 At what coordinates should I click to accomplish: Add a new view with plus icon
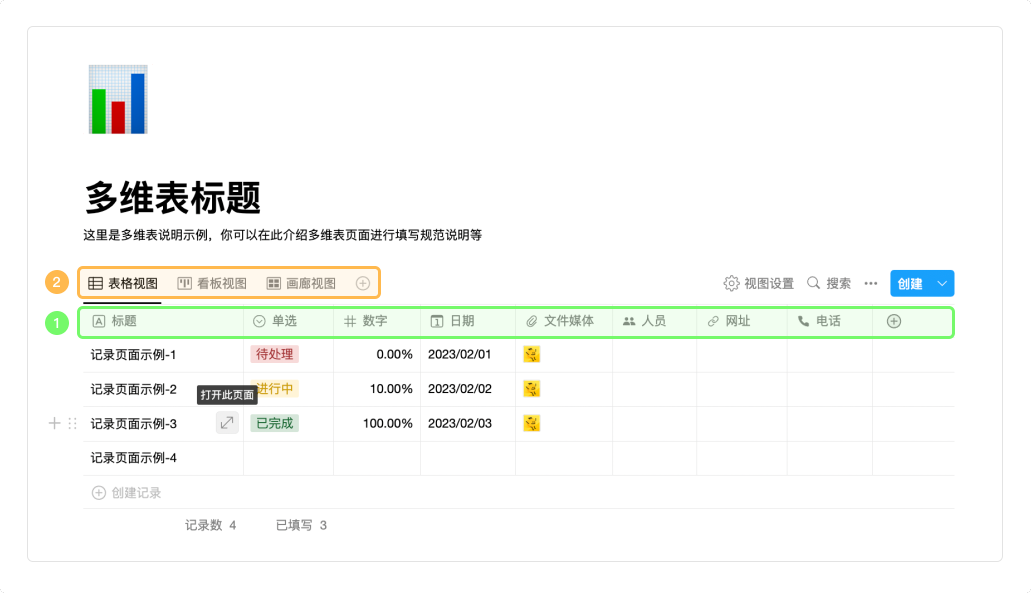tap(363, 283)
